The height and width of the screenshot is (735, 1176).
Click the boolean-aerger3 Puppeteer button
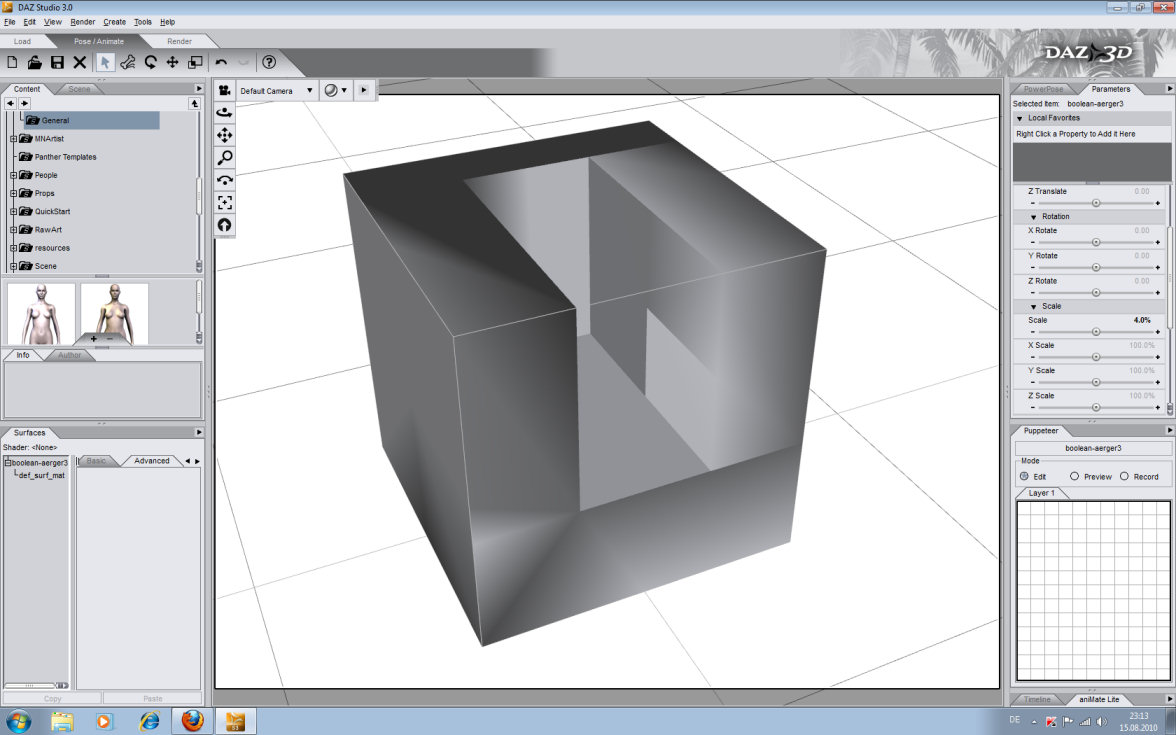[x=1093, y=448]
